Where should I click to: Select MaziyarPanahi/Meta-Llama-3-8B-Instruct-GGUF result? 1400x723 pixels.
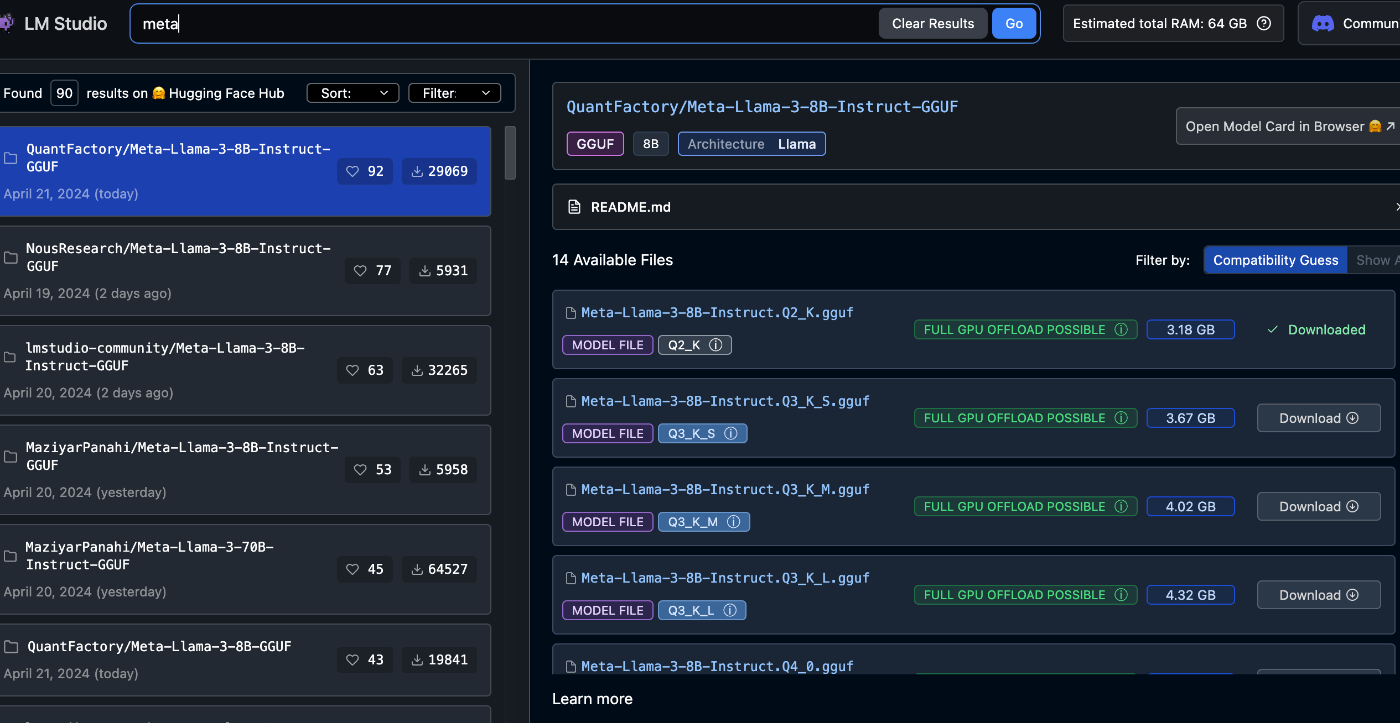245,469
